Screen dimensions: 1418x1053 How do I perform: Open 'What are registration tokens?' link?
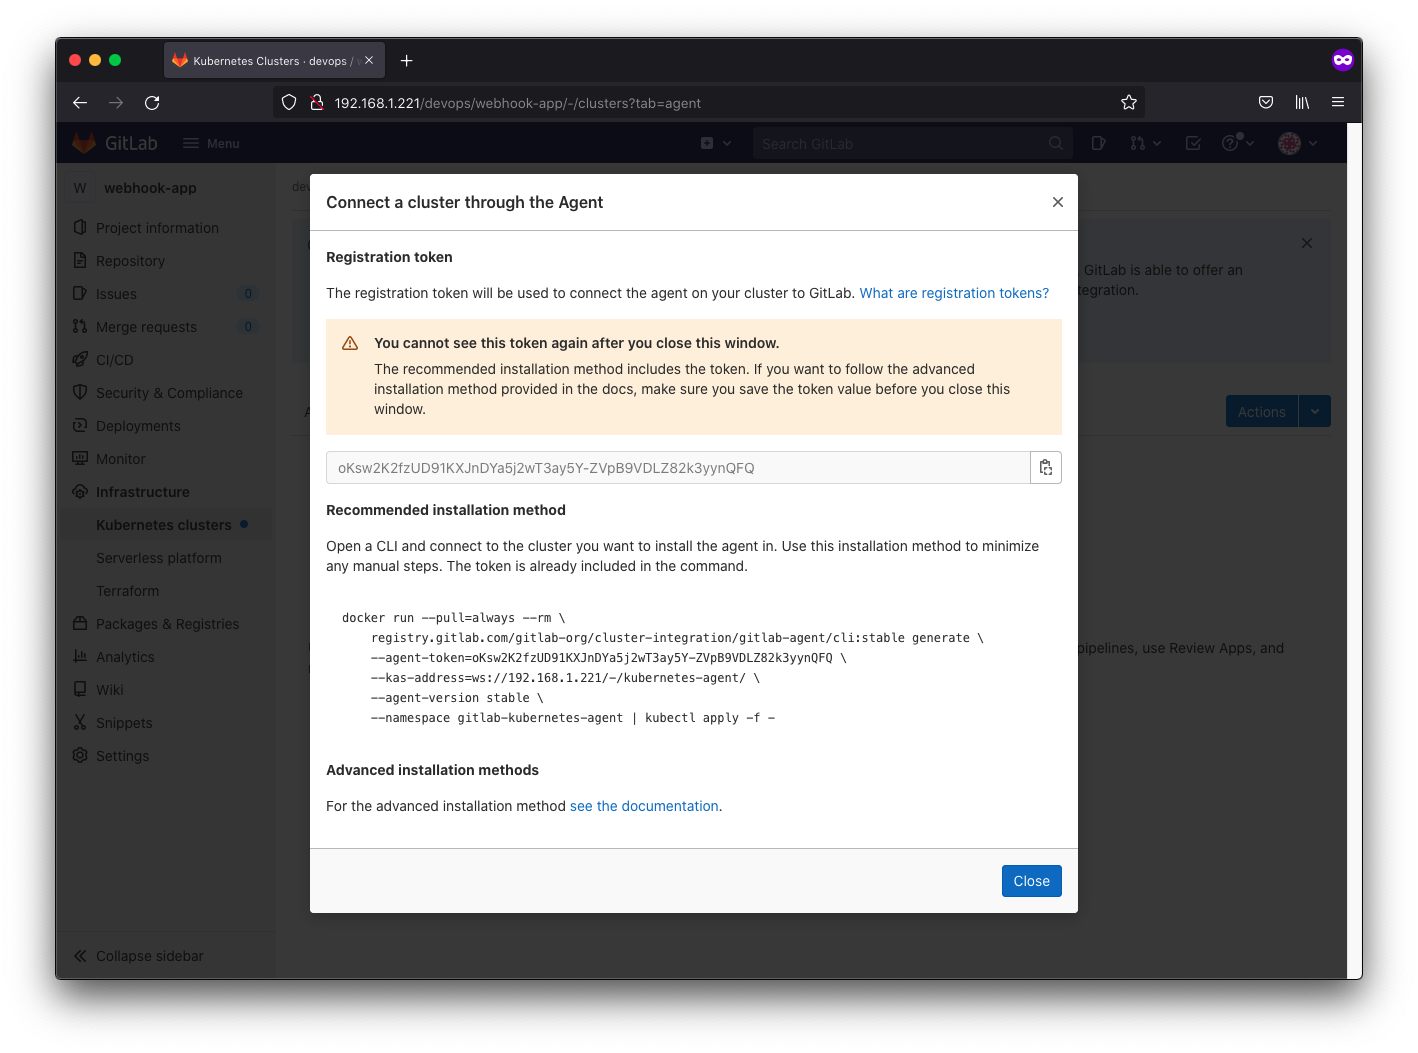[x=953, y=293]
